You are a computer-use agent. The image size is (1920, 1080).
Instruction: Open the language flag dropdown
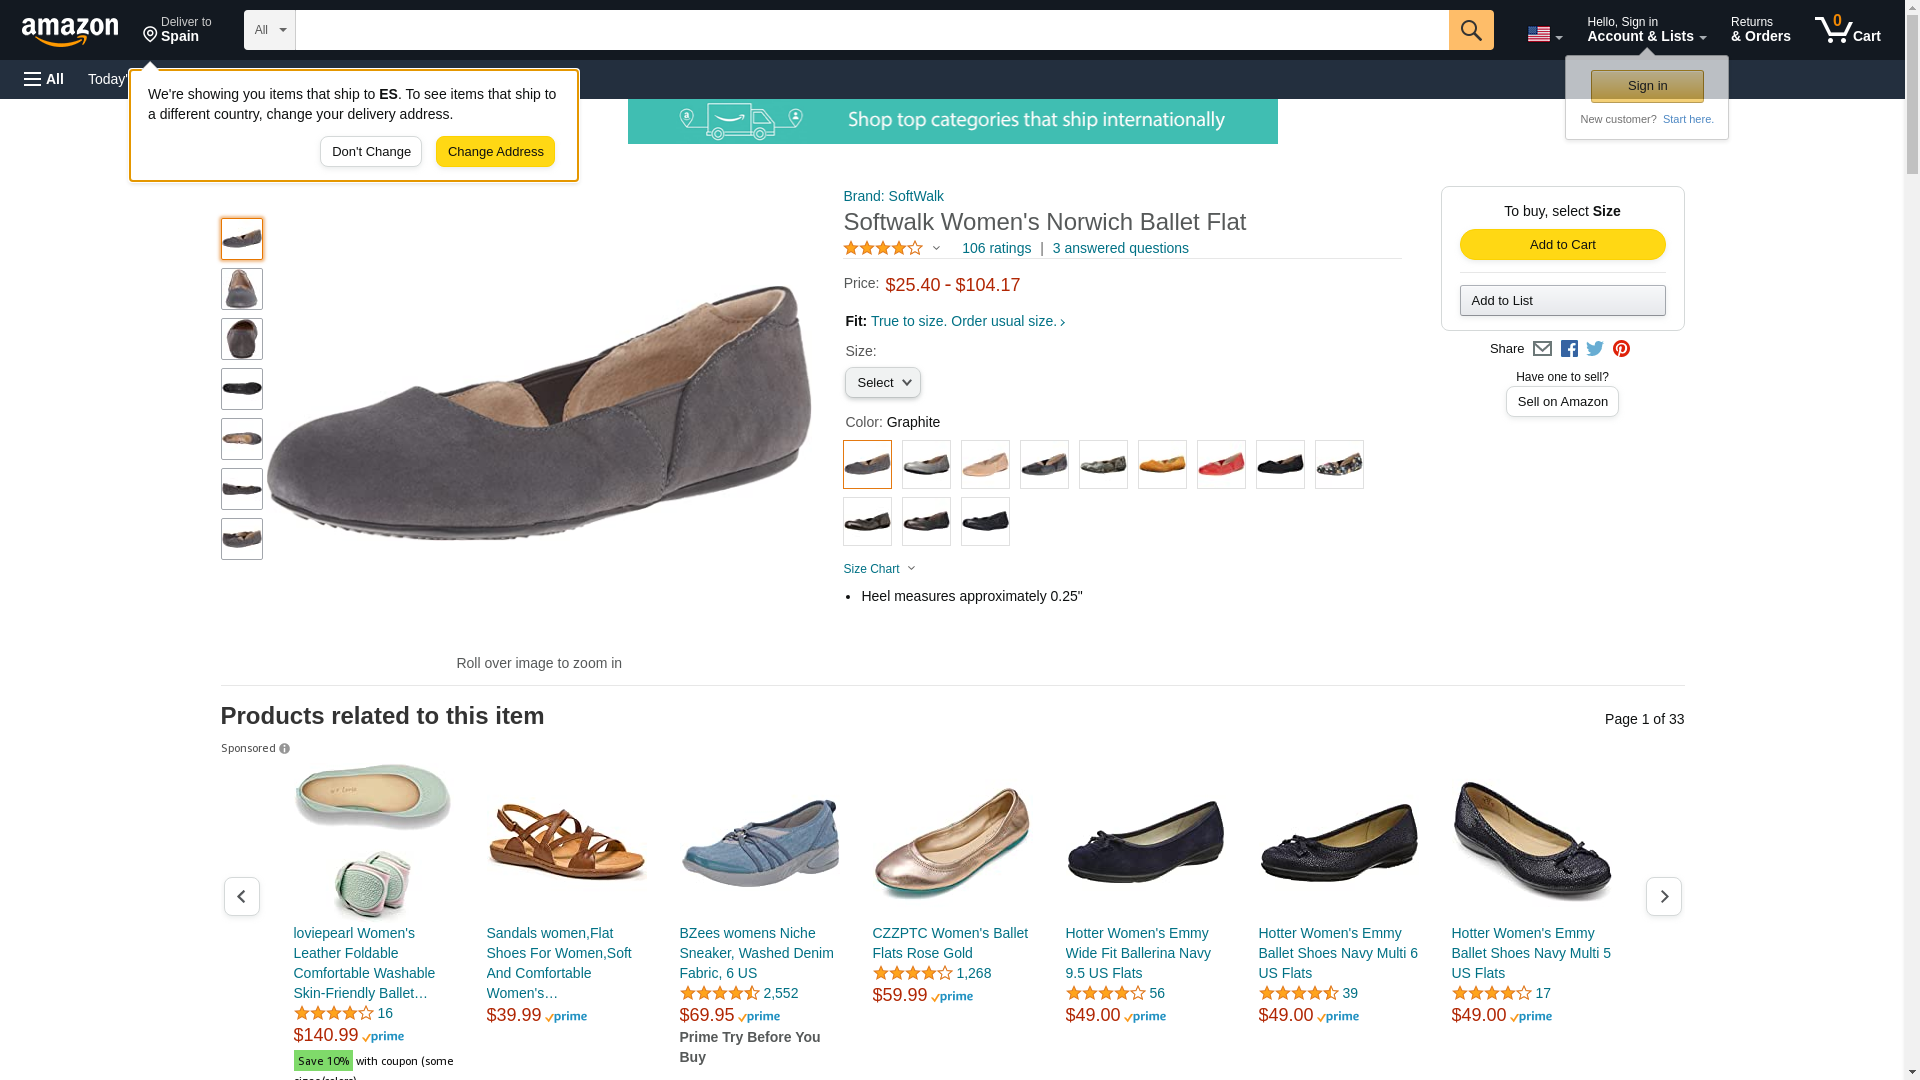[x=1544, y=35]
